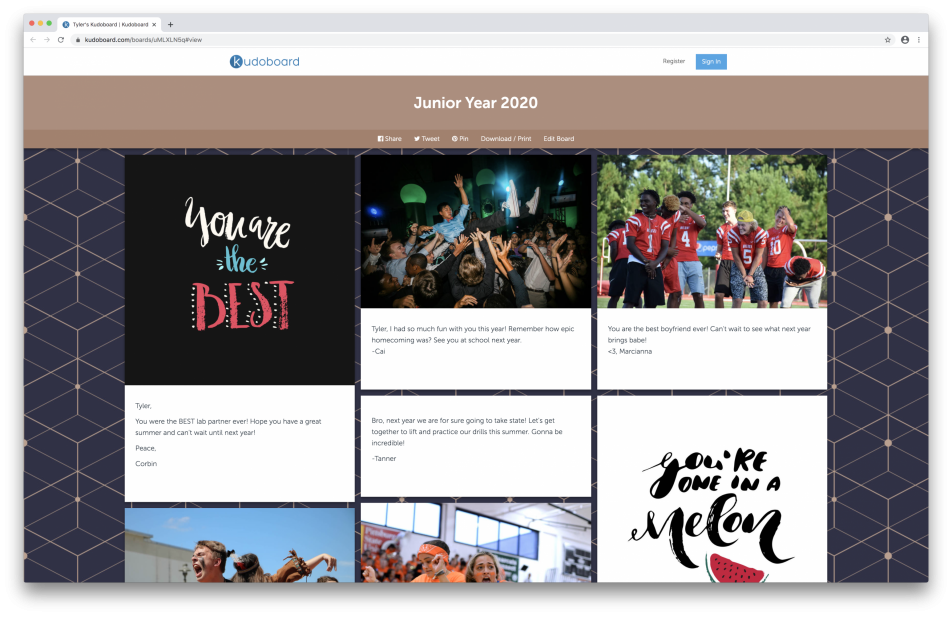Open Chrome's three-dot menu
This screenshot has width=952, height=617.
click(x=919, y=40)
